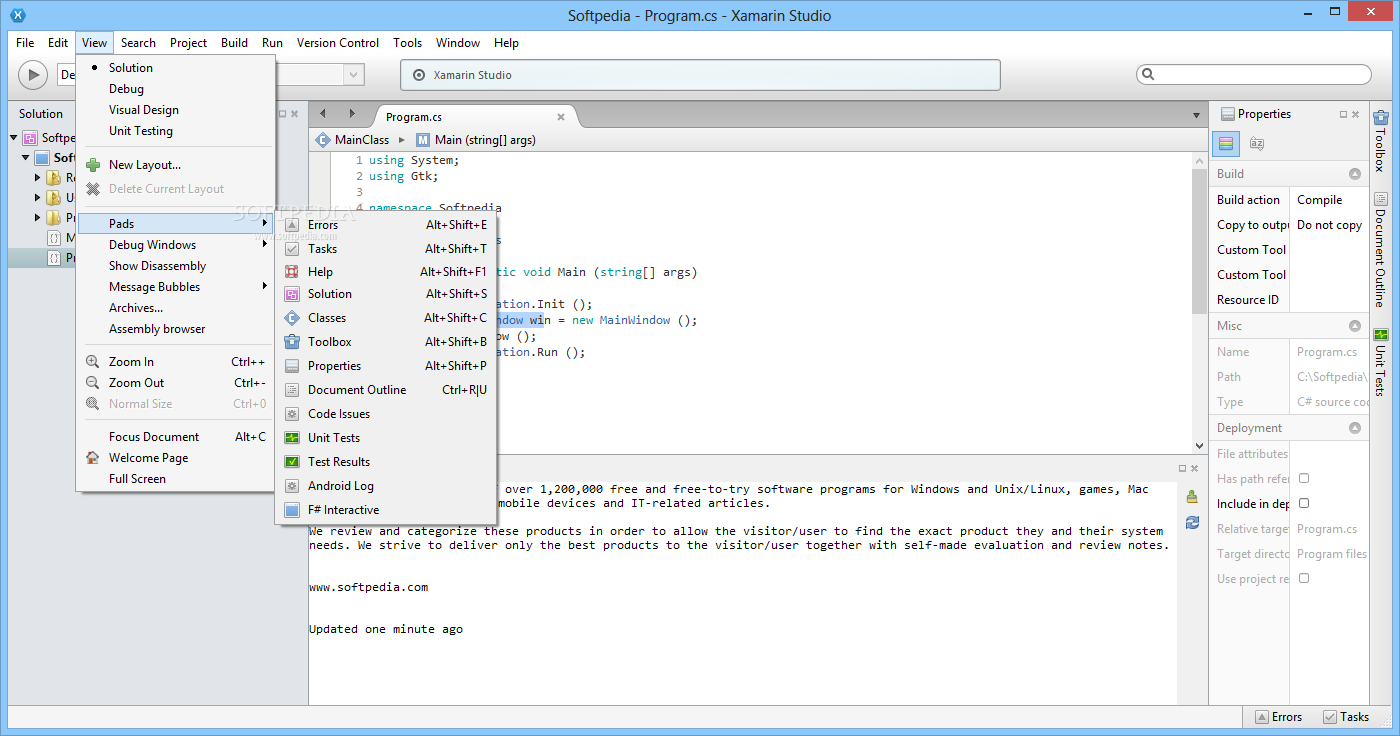This screenshot has height=736, width=1400.
Task: Open the Pads submenu
Action: (x=176, y=224)
